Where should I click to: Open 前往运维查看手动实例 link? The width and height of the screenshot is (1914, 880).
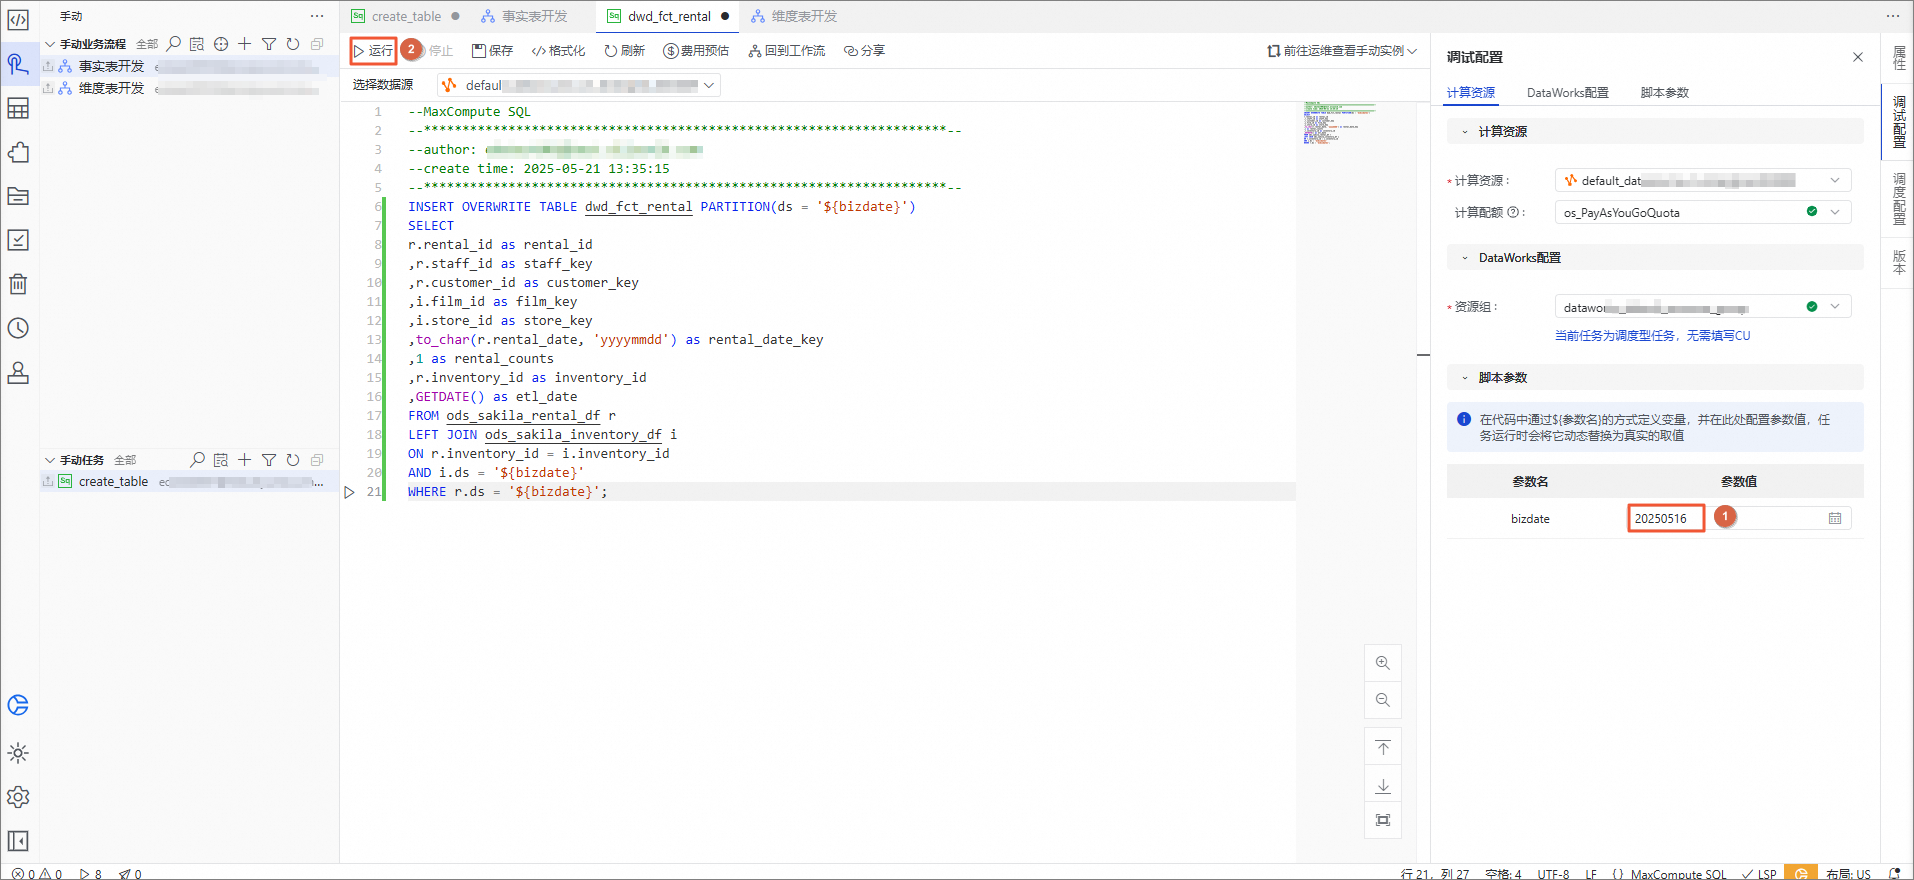click(1342, 51)
